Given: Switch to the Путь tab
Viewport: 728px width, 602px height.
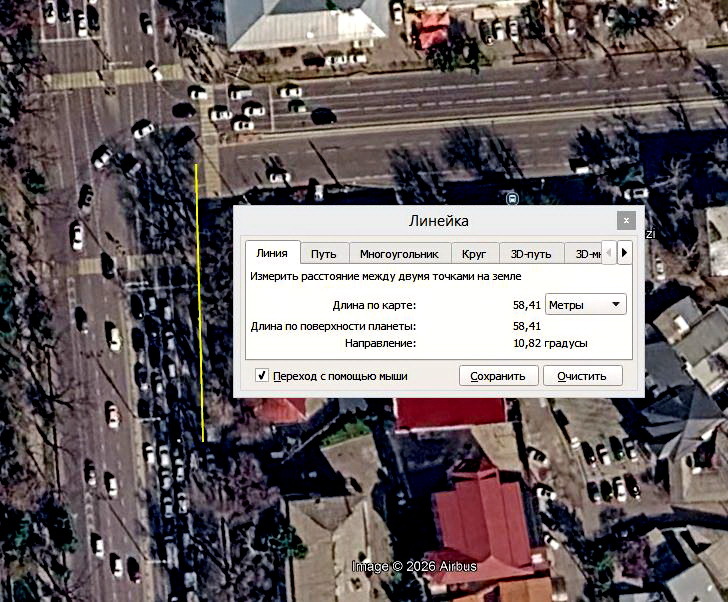Looking at the screenshot, I should pyautogui.click(x=324, y=254).
